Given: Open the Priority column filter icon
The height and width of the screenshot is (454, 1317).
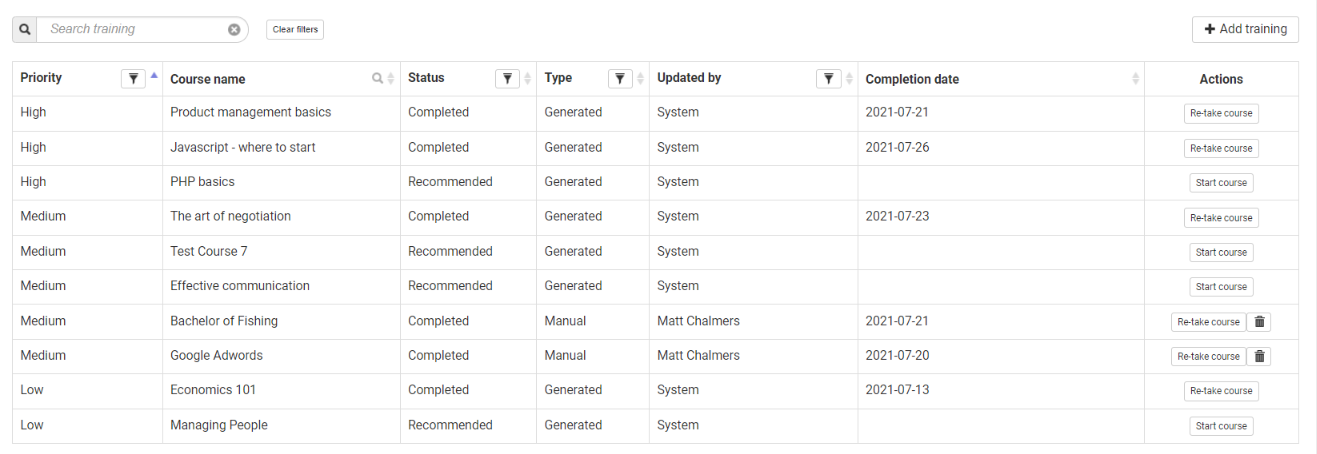Looking at the screenshot, I should click(133, 79).
